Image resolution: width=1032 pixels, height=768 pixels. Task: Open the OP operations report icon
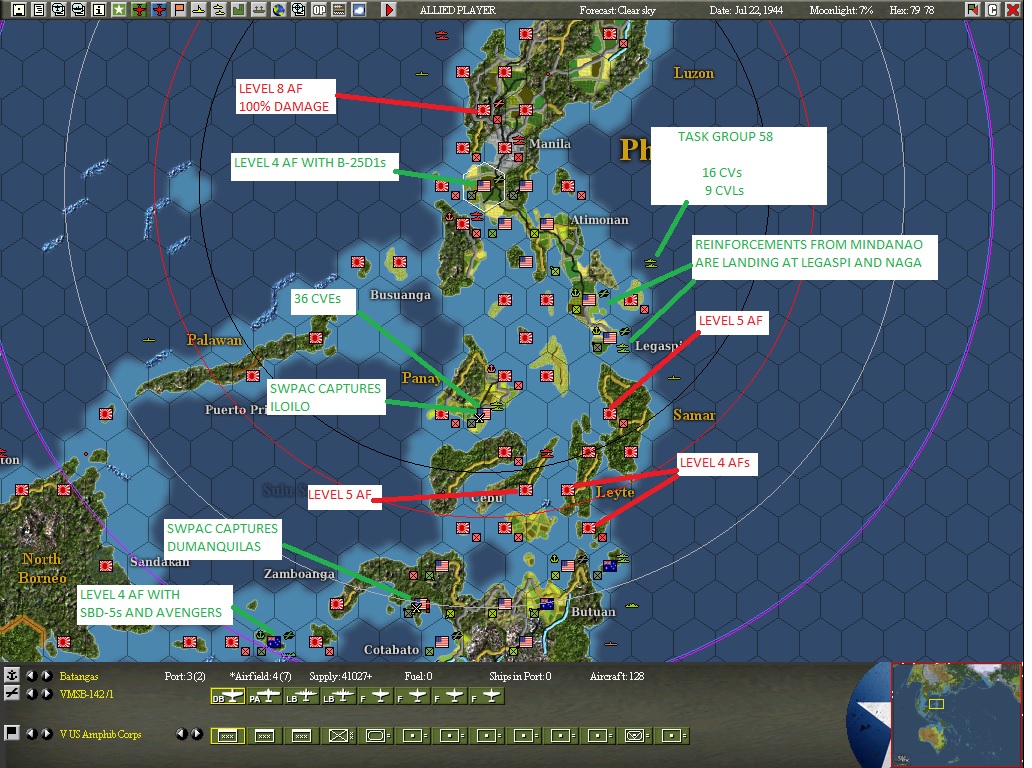coord(319,9)
